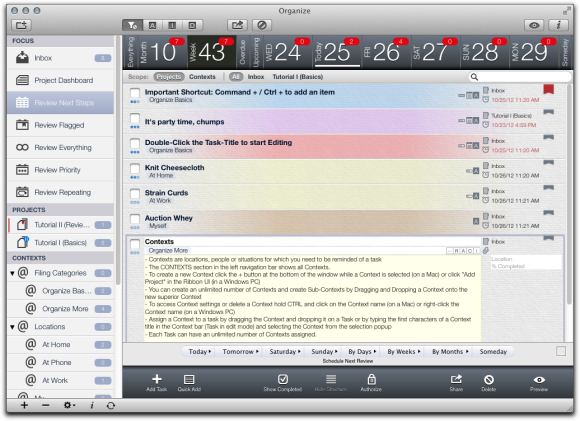The height and width of the screenshot is (421, 580).
Task: Click the Hide Structure icon
Action: tap(331, 379)
